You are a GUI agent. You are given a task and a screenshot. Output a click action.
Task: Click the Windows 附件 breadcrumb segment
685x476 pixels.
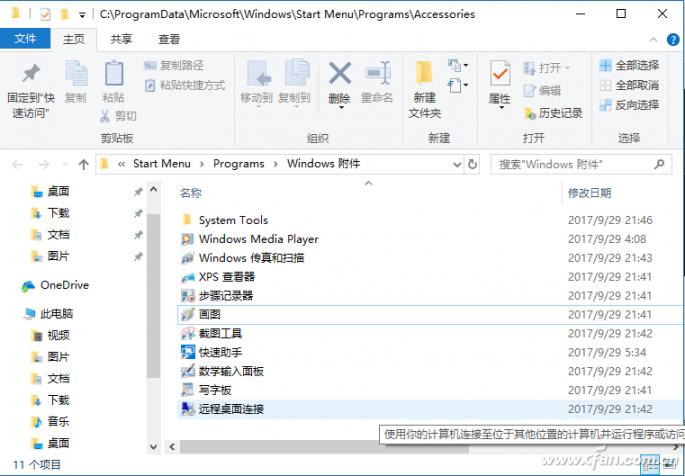tap(323, 164)
